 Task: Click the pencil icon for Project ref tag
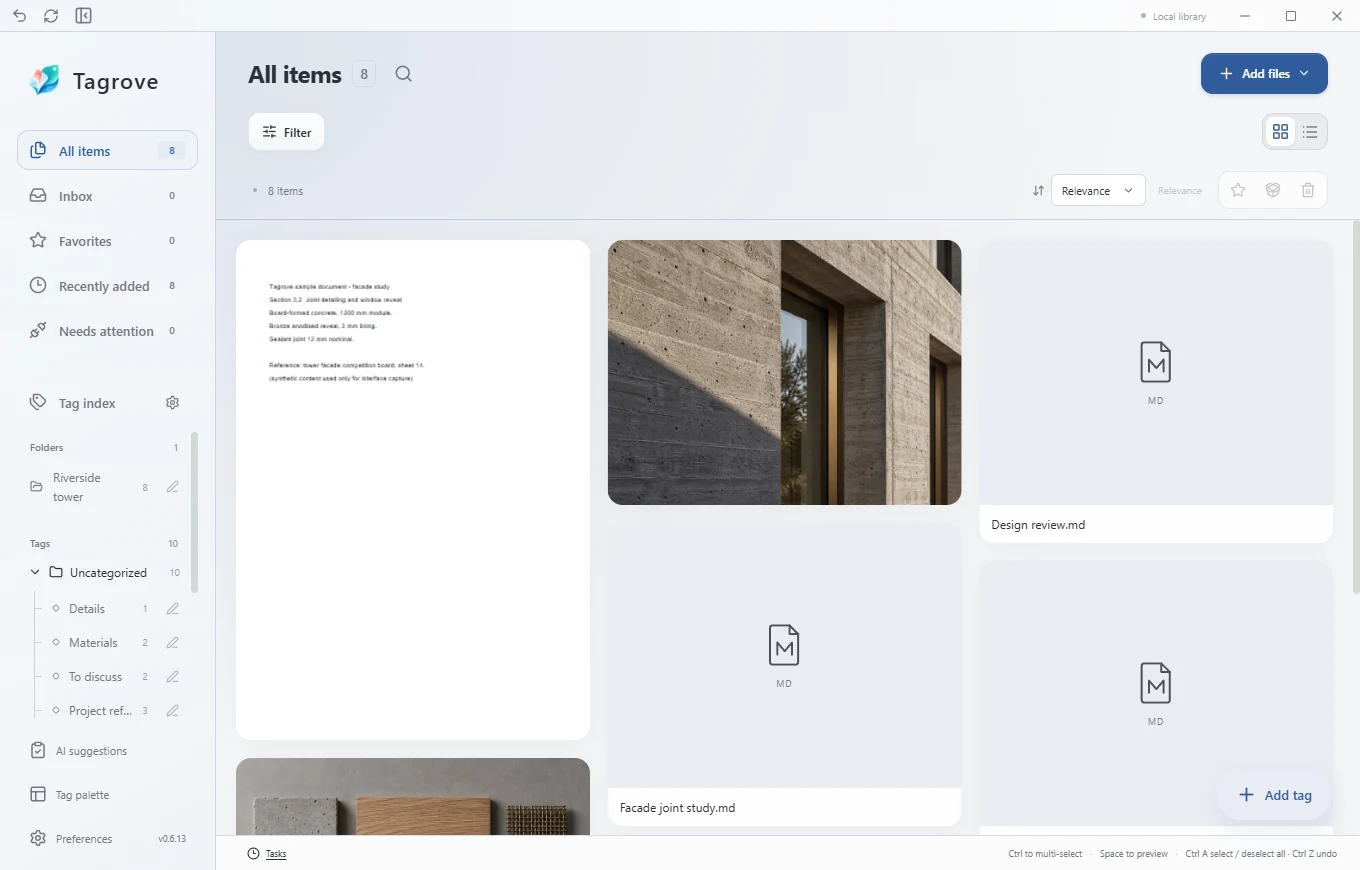(172, 711)
